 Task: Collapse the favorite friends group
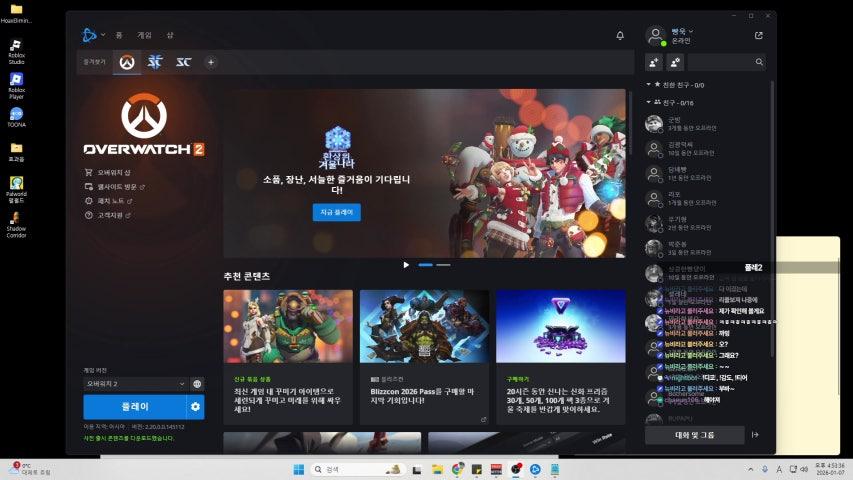(x=649, y=85)
